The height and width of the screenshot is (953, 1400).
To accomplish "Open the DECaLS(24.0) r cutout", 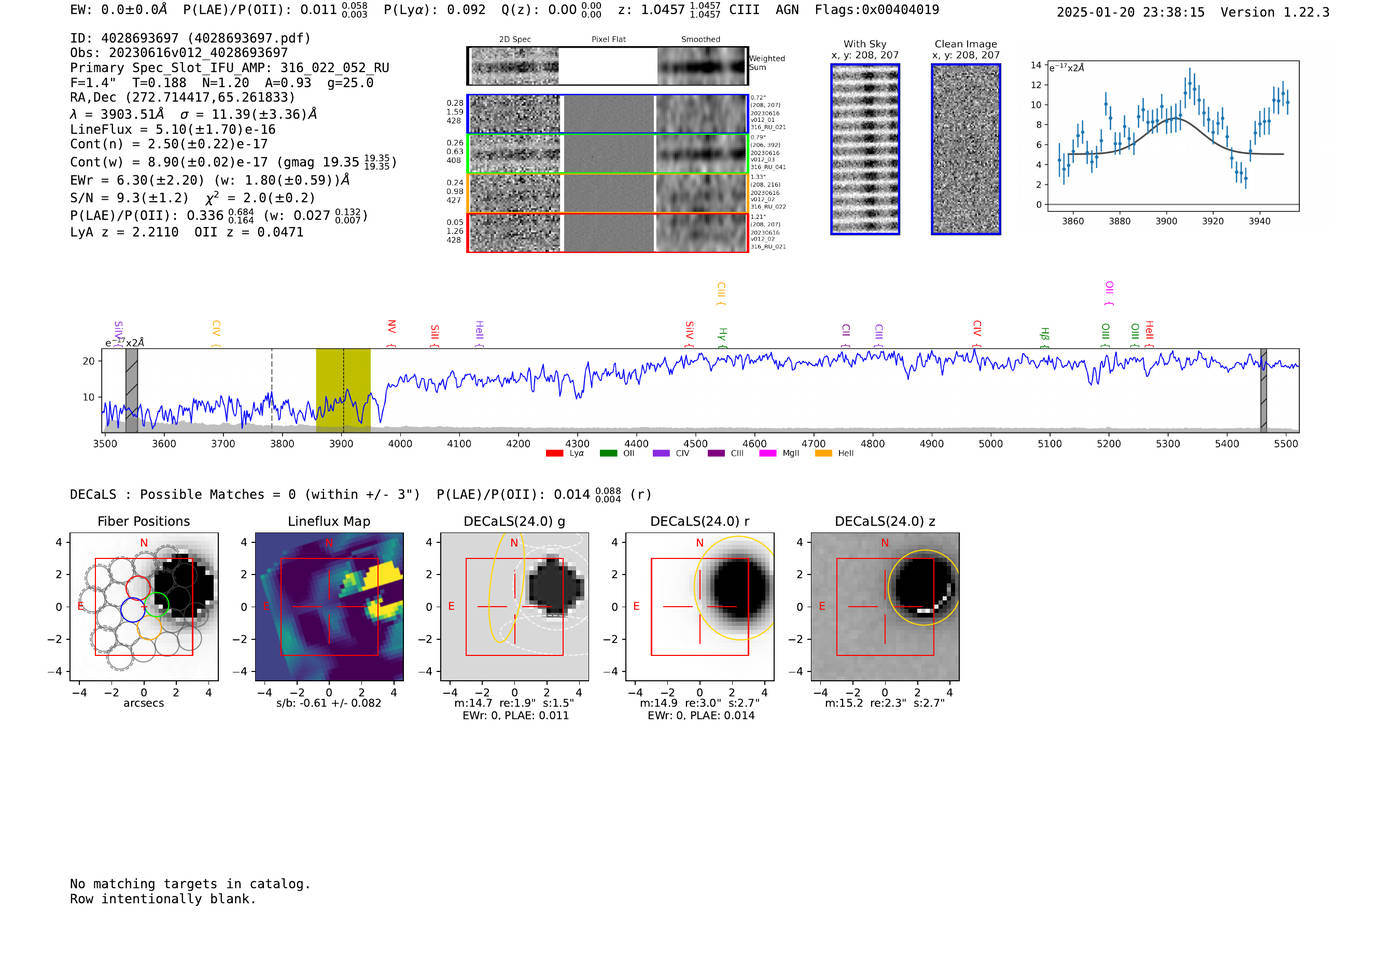I will tap(700, 606).
